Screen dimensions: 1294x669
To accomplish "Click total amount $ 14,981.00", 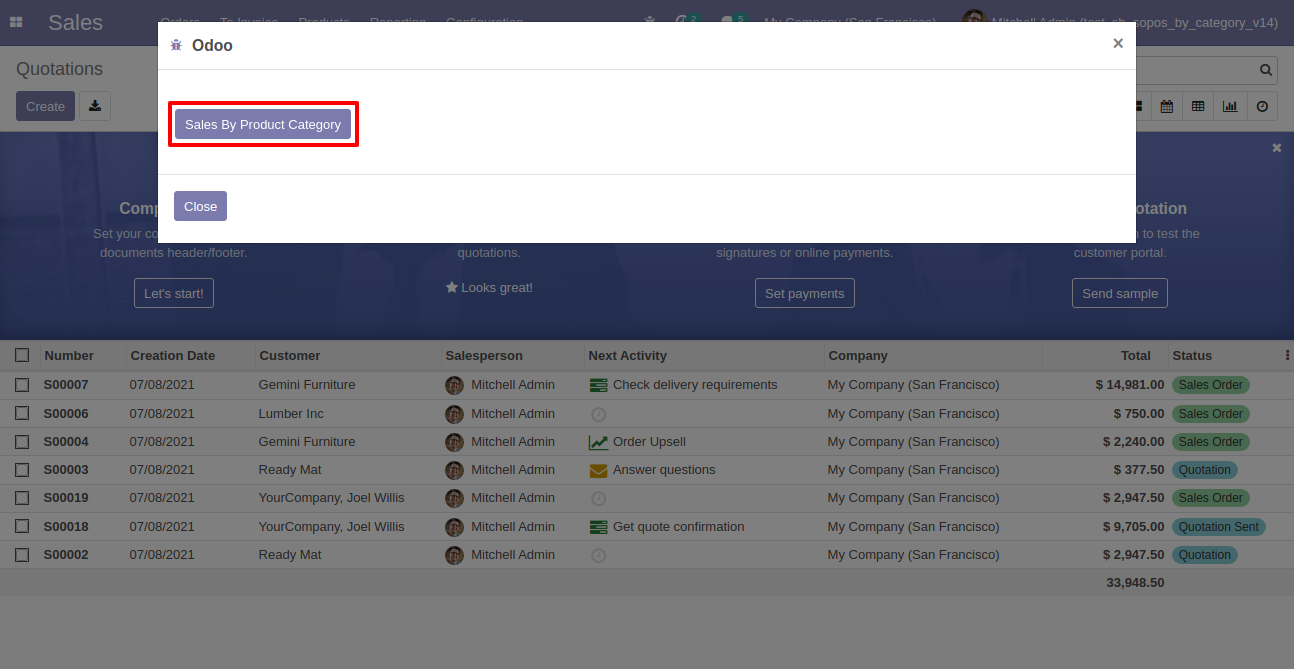I will point(1129,385).
